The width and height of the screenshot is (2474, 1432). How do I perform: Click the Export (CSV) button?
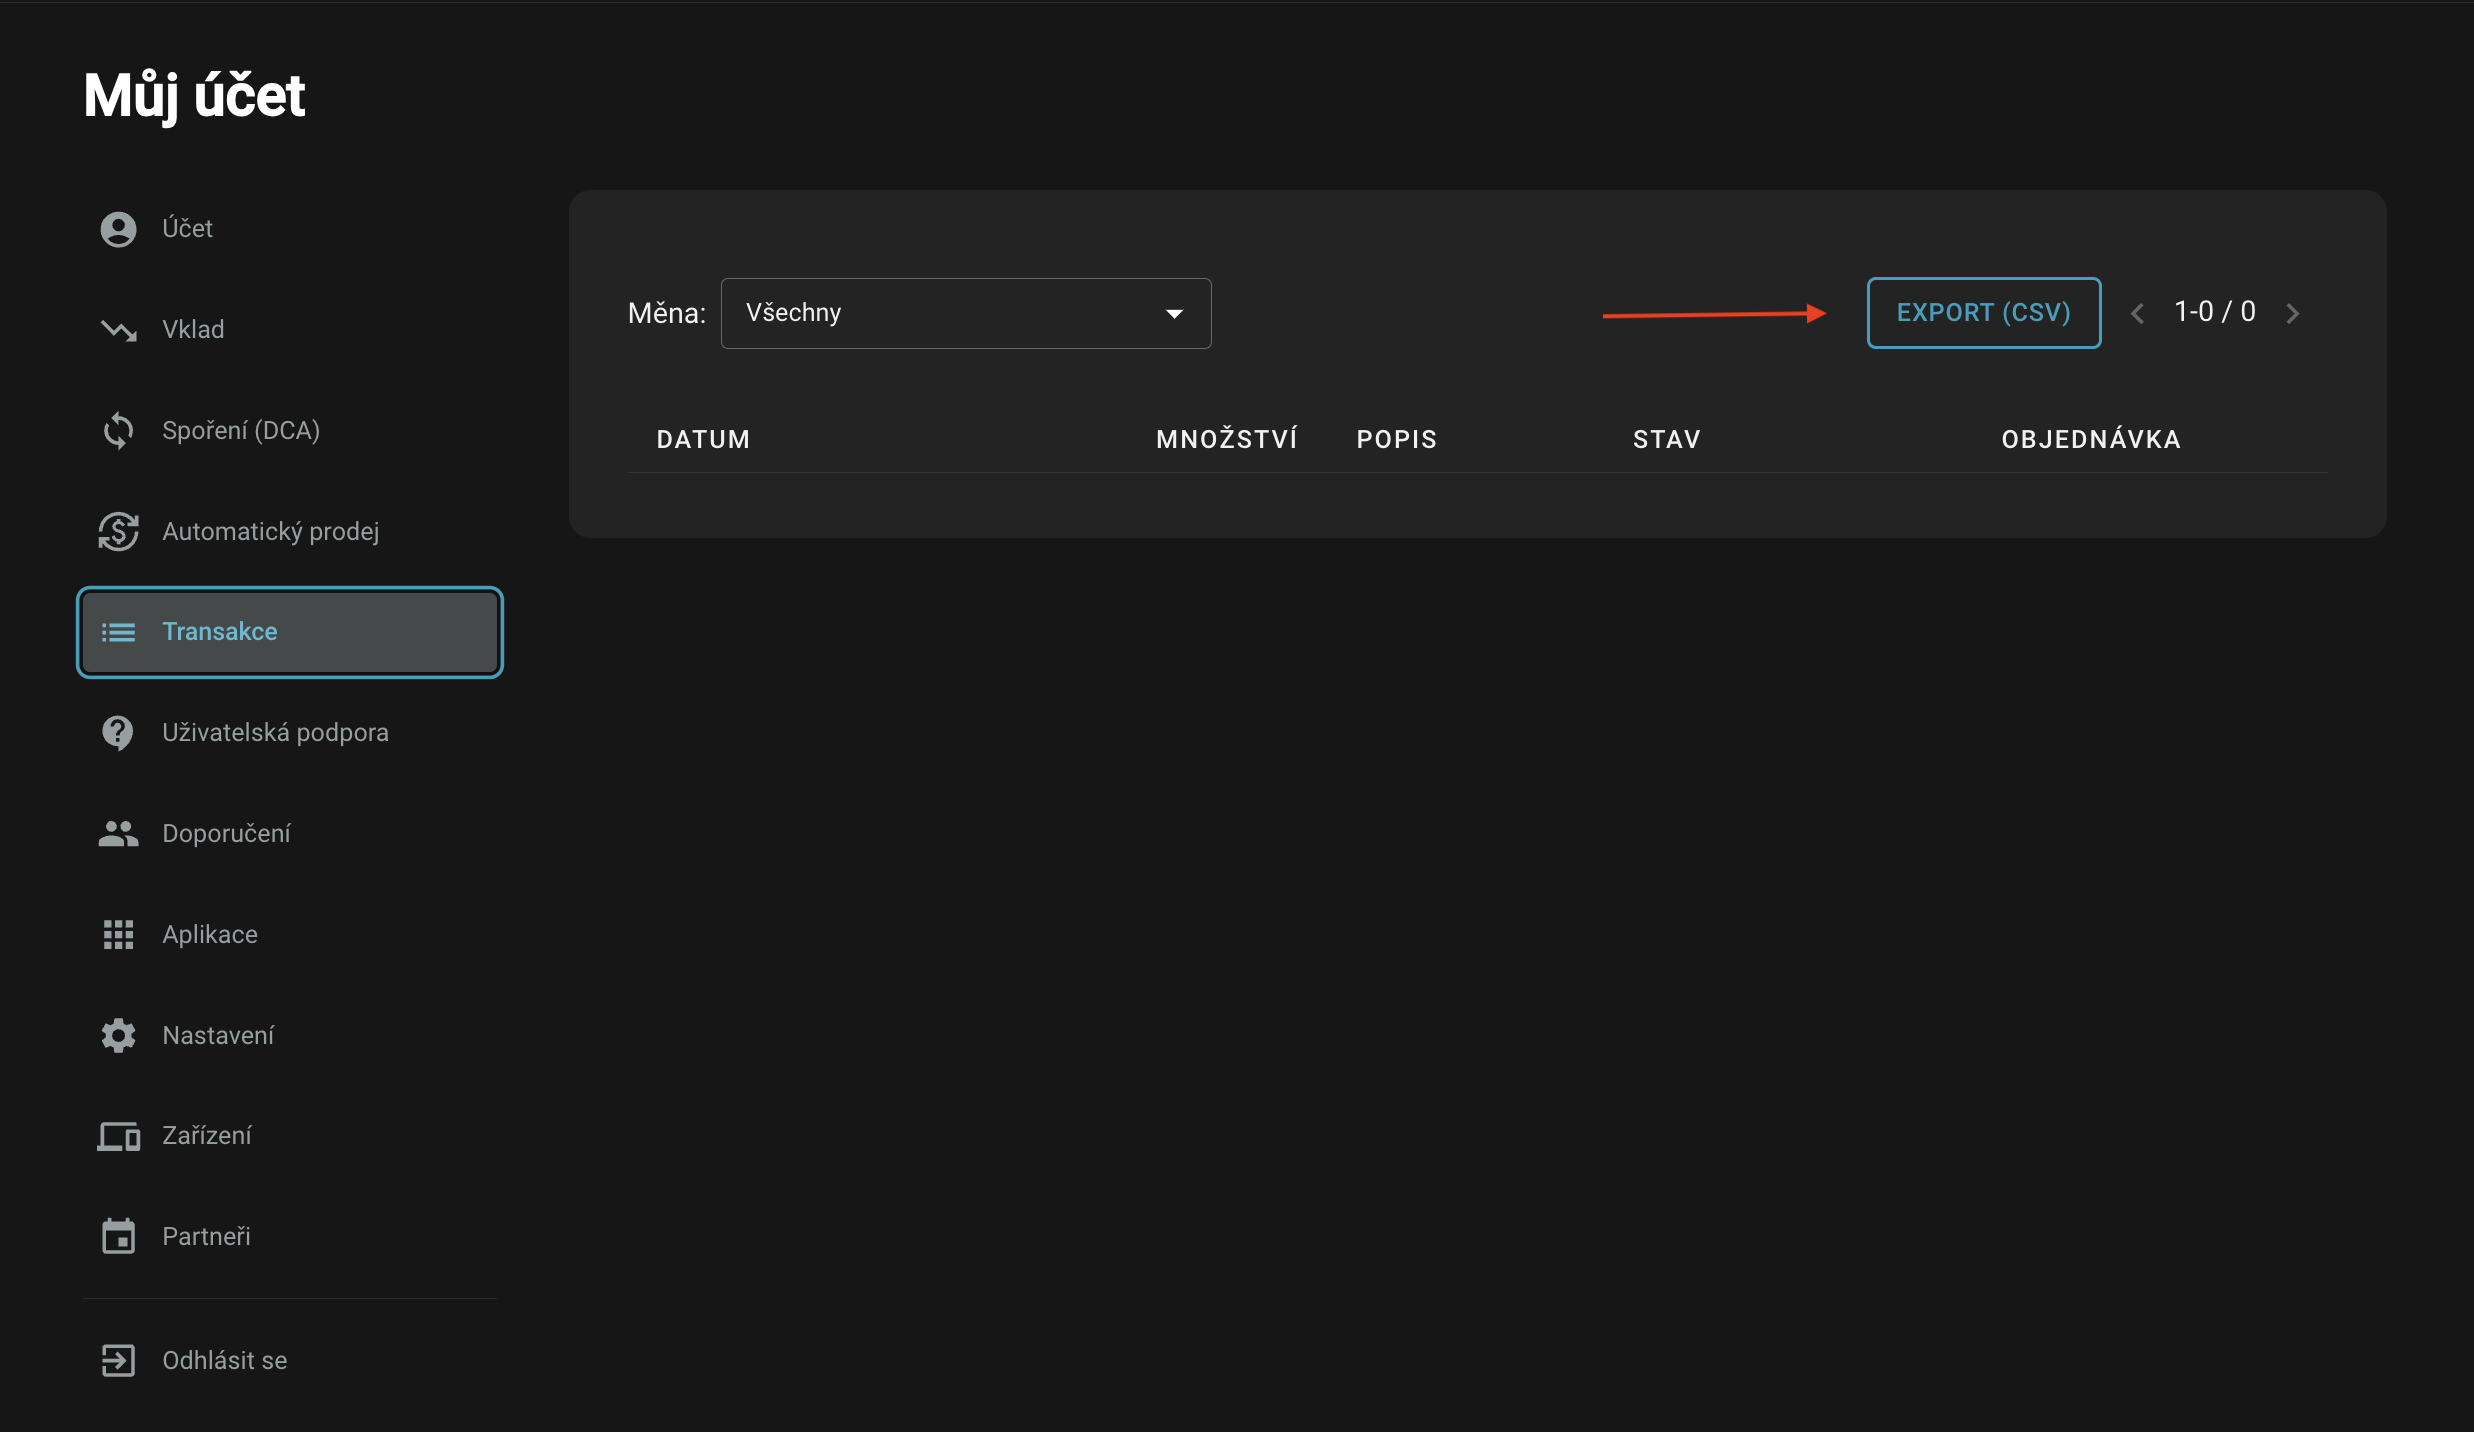tap(1983, 313)
